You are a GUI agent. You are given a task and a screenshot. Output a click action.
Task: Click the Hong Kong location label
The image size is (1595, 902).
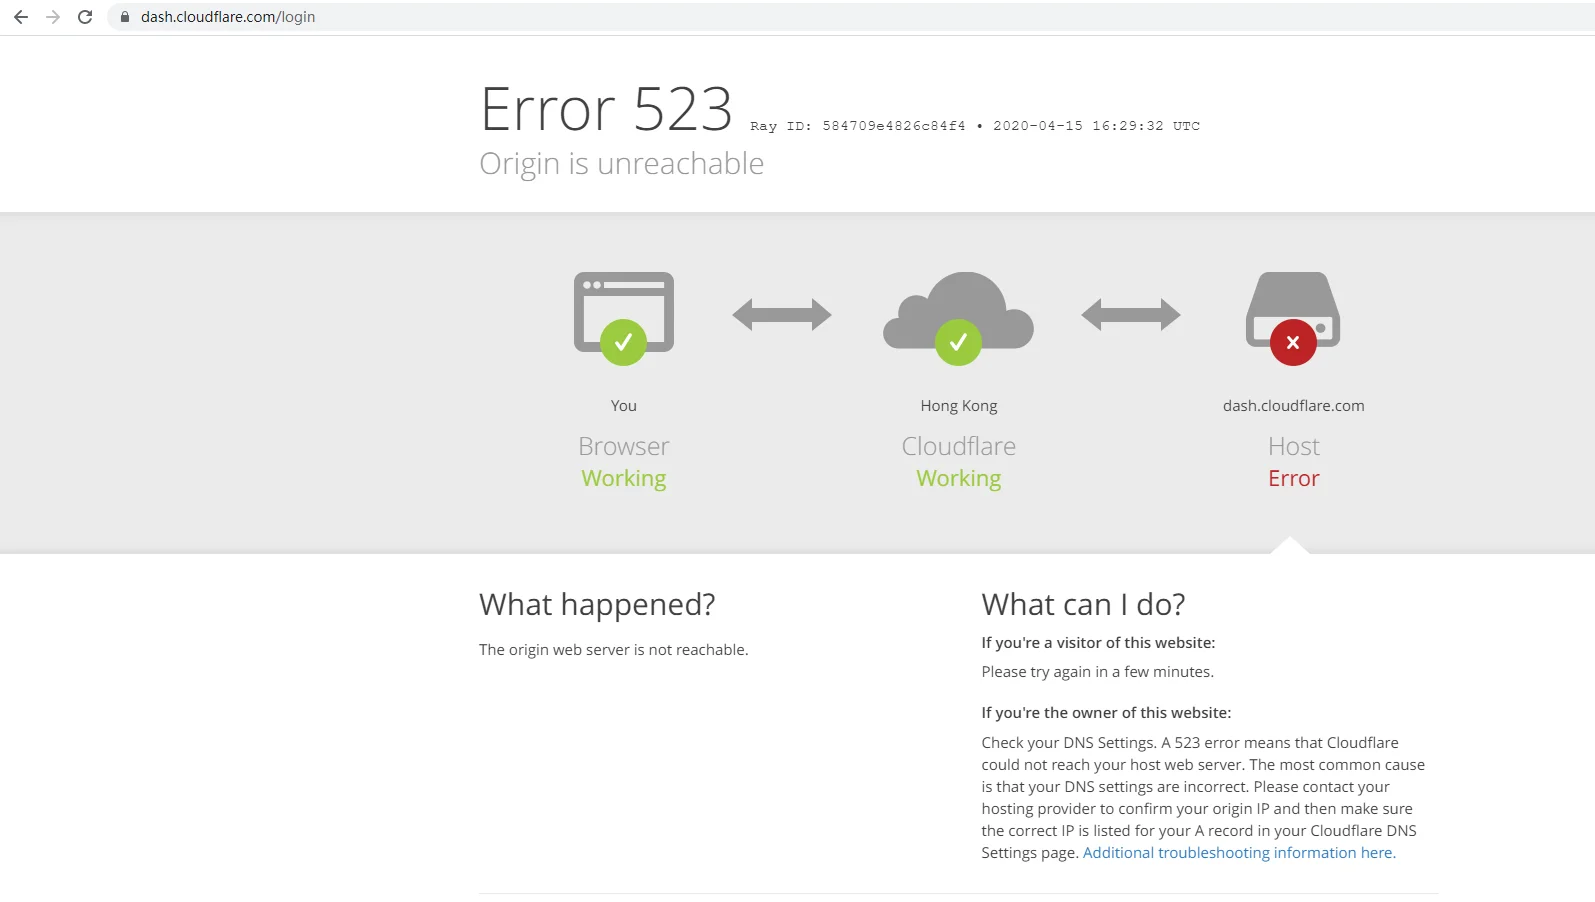[959, 406]
